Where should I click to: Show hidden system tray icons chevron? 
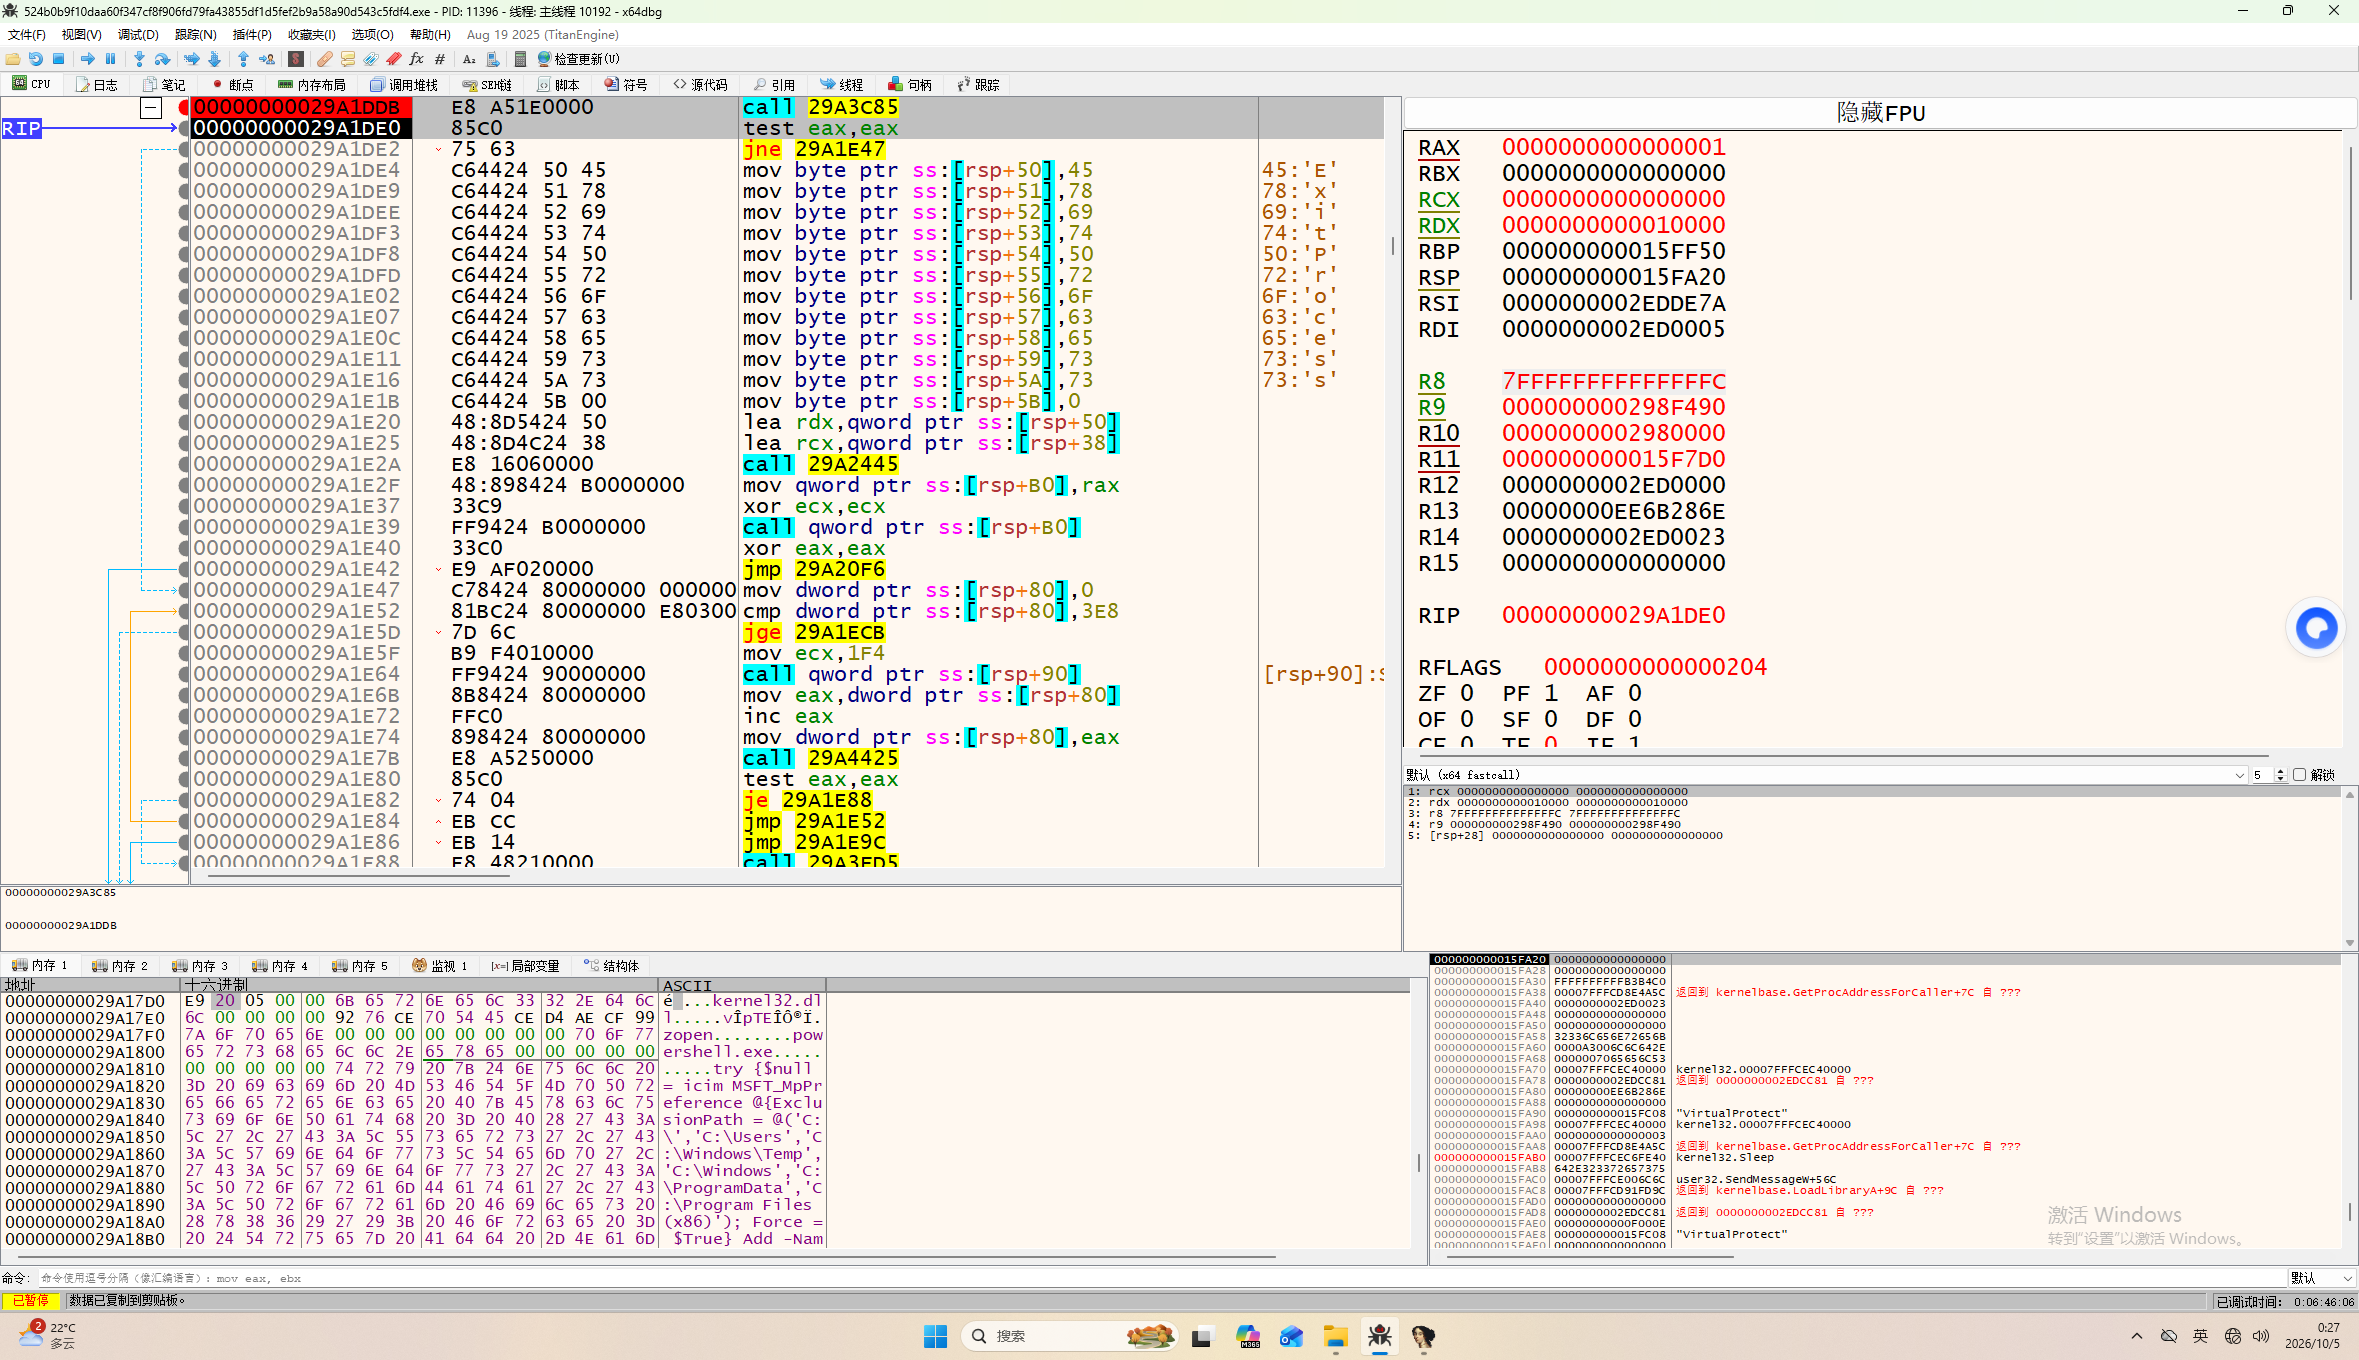[x=2137, y=1336]
